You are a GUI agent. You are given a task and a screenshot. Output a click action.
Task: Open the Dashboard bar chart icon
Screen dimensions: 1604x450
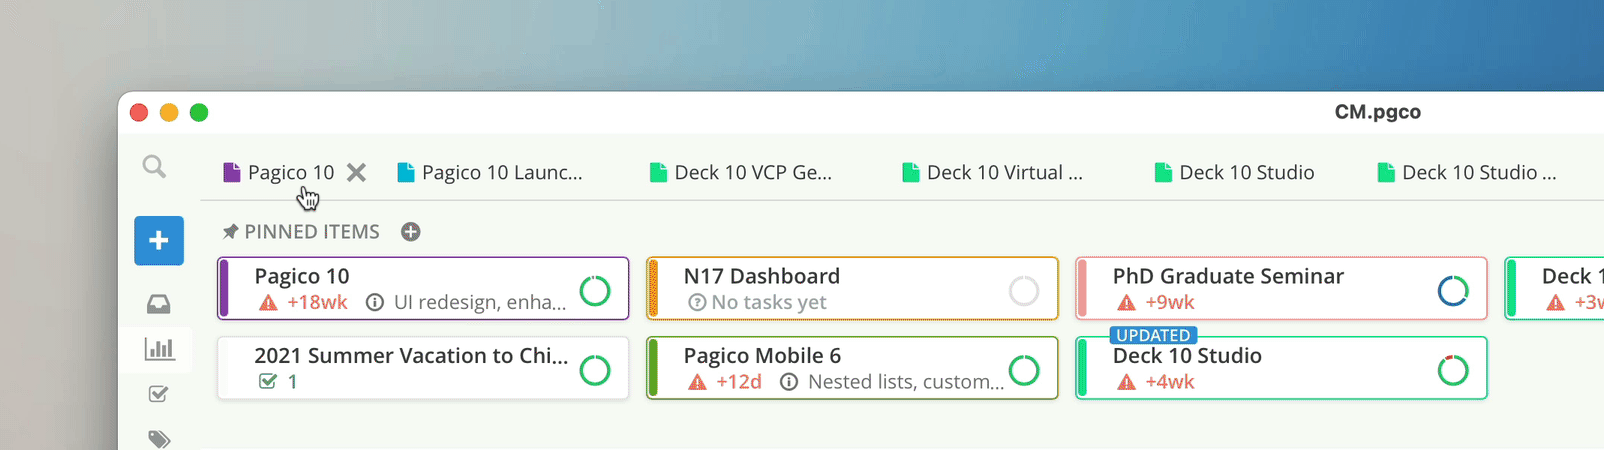tap(159, 349)
